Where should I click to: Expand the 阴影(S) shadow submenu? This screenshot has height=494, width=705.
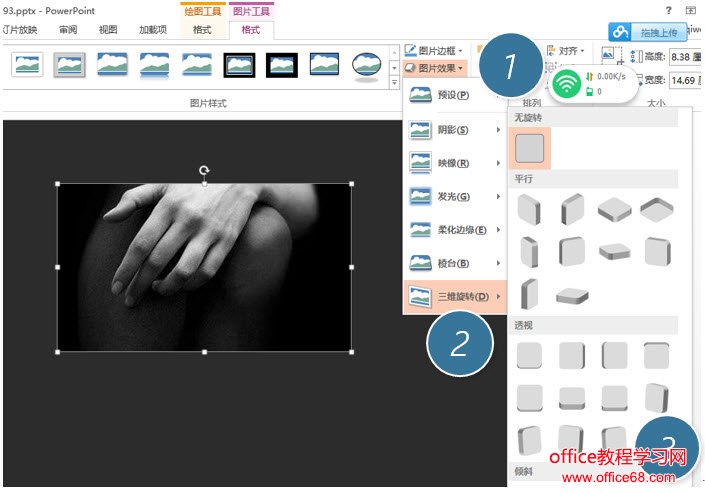[x=455, y=130]
